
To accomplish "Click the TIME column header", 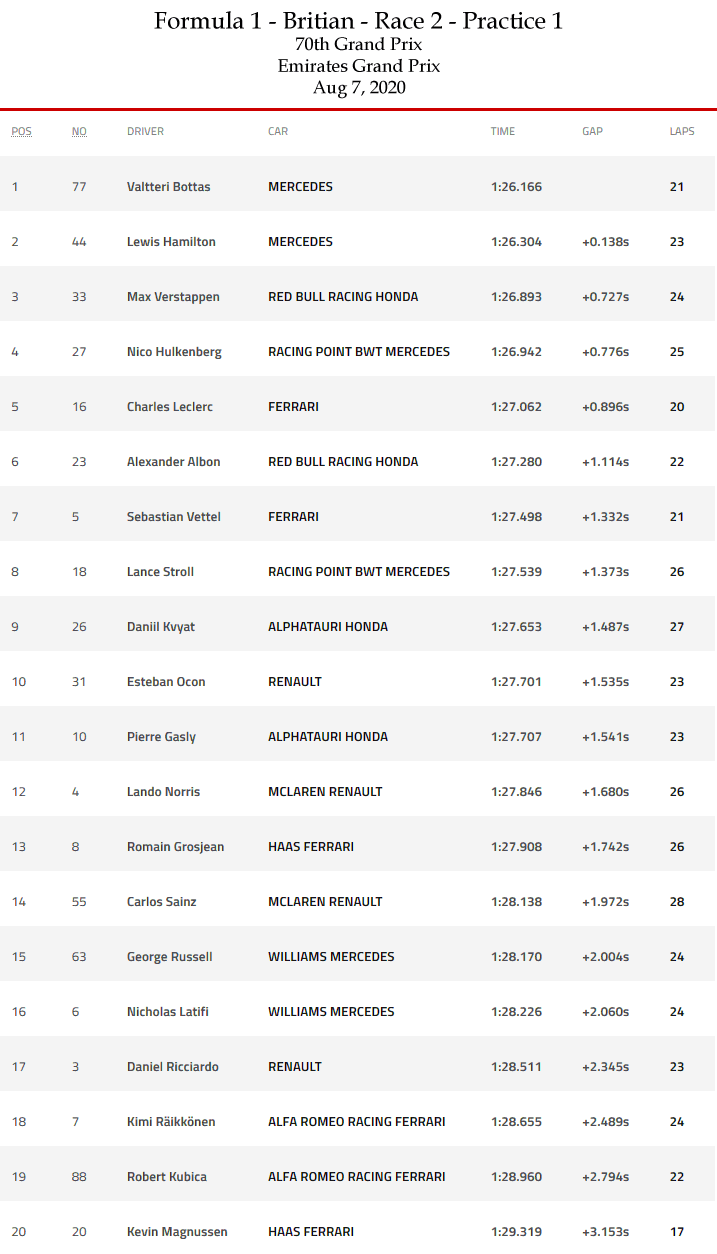I will click(502, 132).
